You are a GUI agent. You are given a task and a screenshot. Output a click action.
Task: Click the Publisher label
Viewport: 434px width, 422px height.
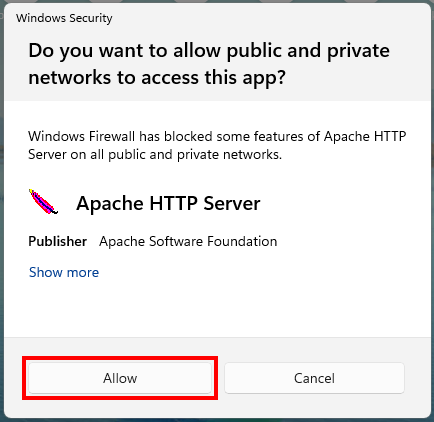pos(58,241)
